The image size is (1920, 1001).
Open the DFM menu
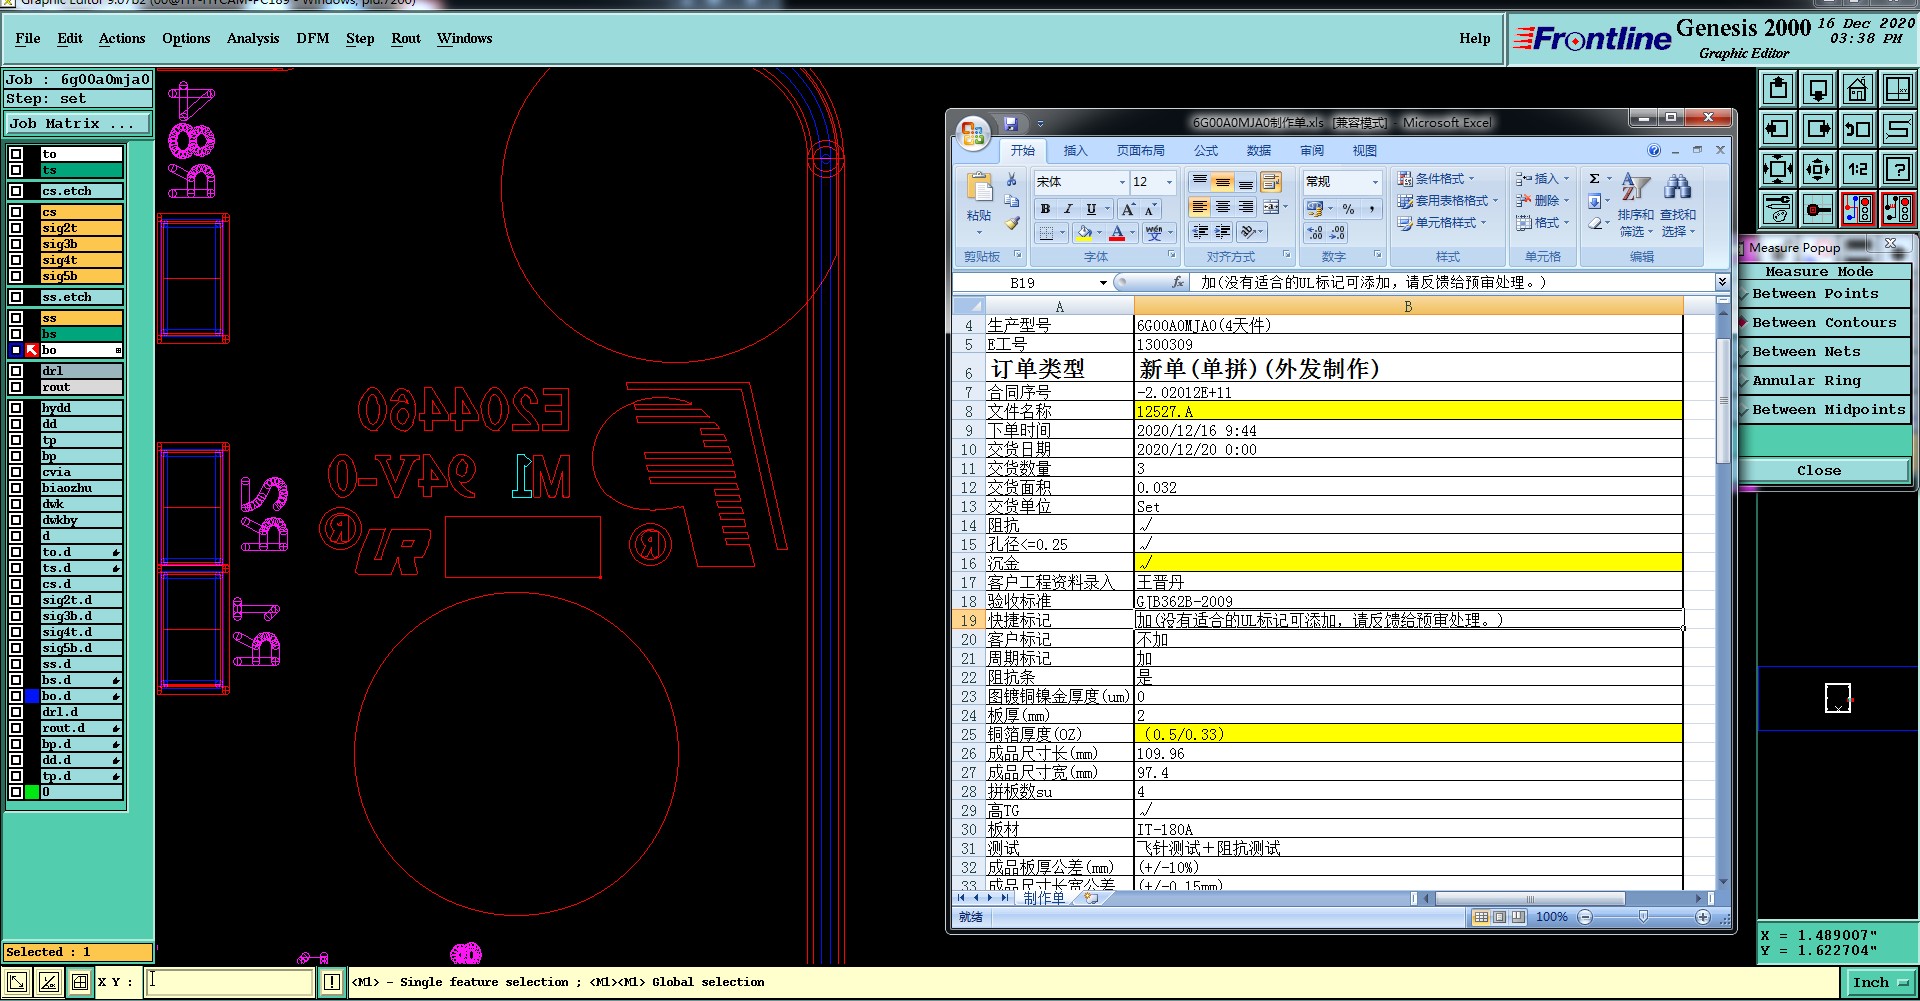[312, 38]
